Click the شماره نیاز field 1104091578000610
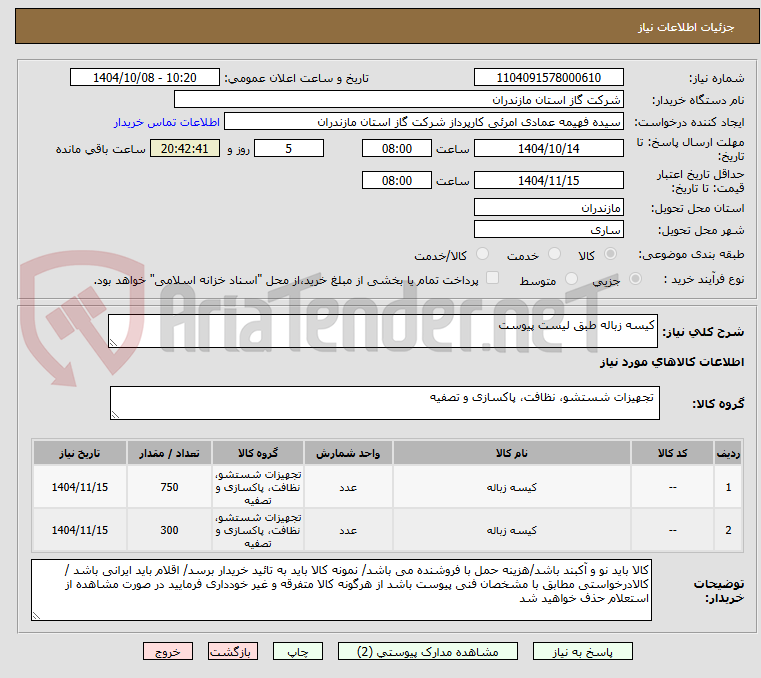 pyautogui.click(x=548, y=78)
